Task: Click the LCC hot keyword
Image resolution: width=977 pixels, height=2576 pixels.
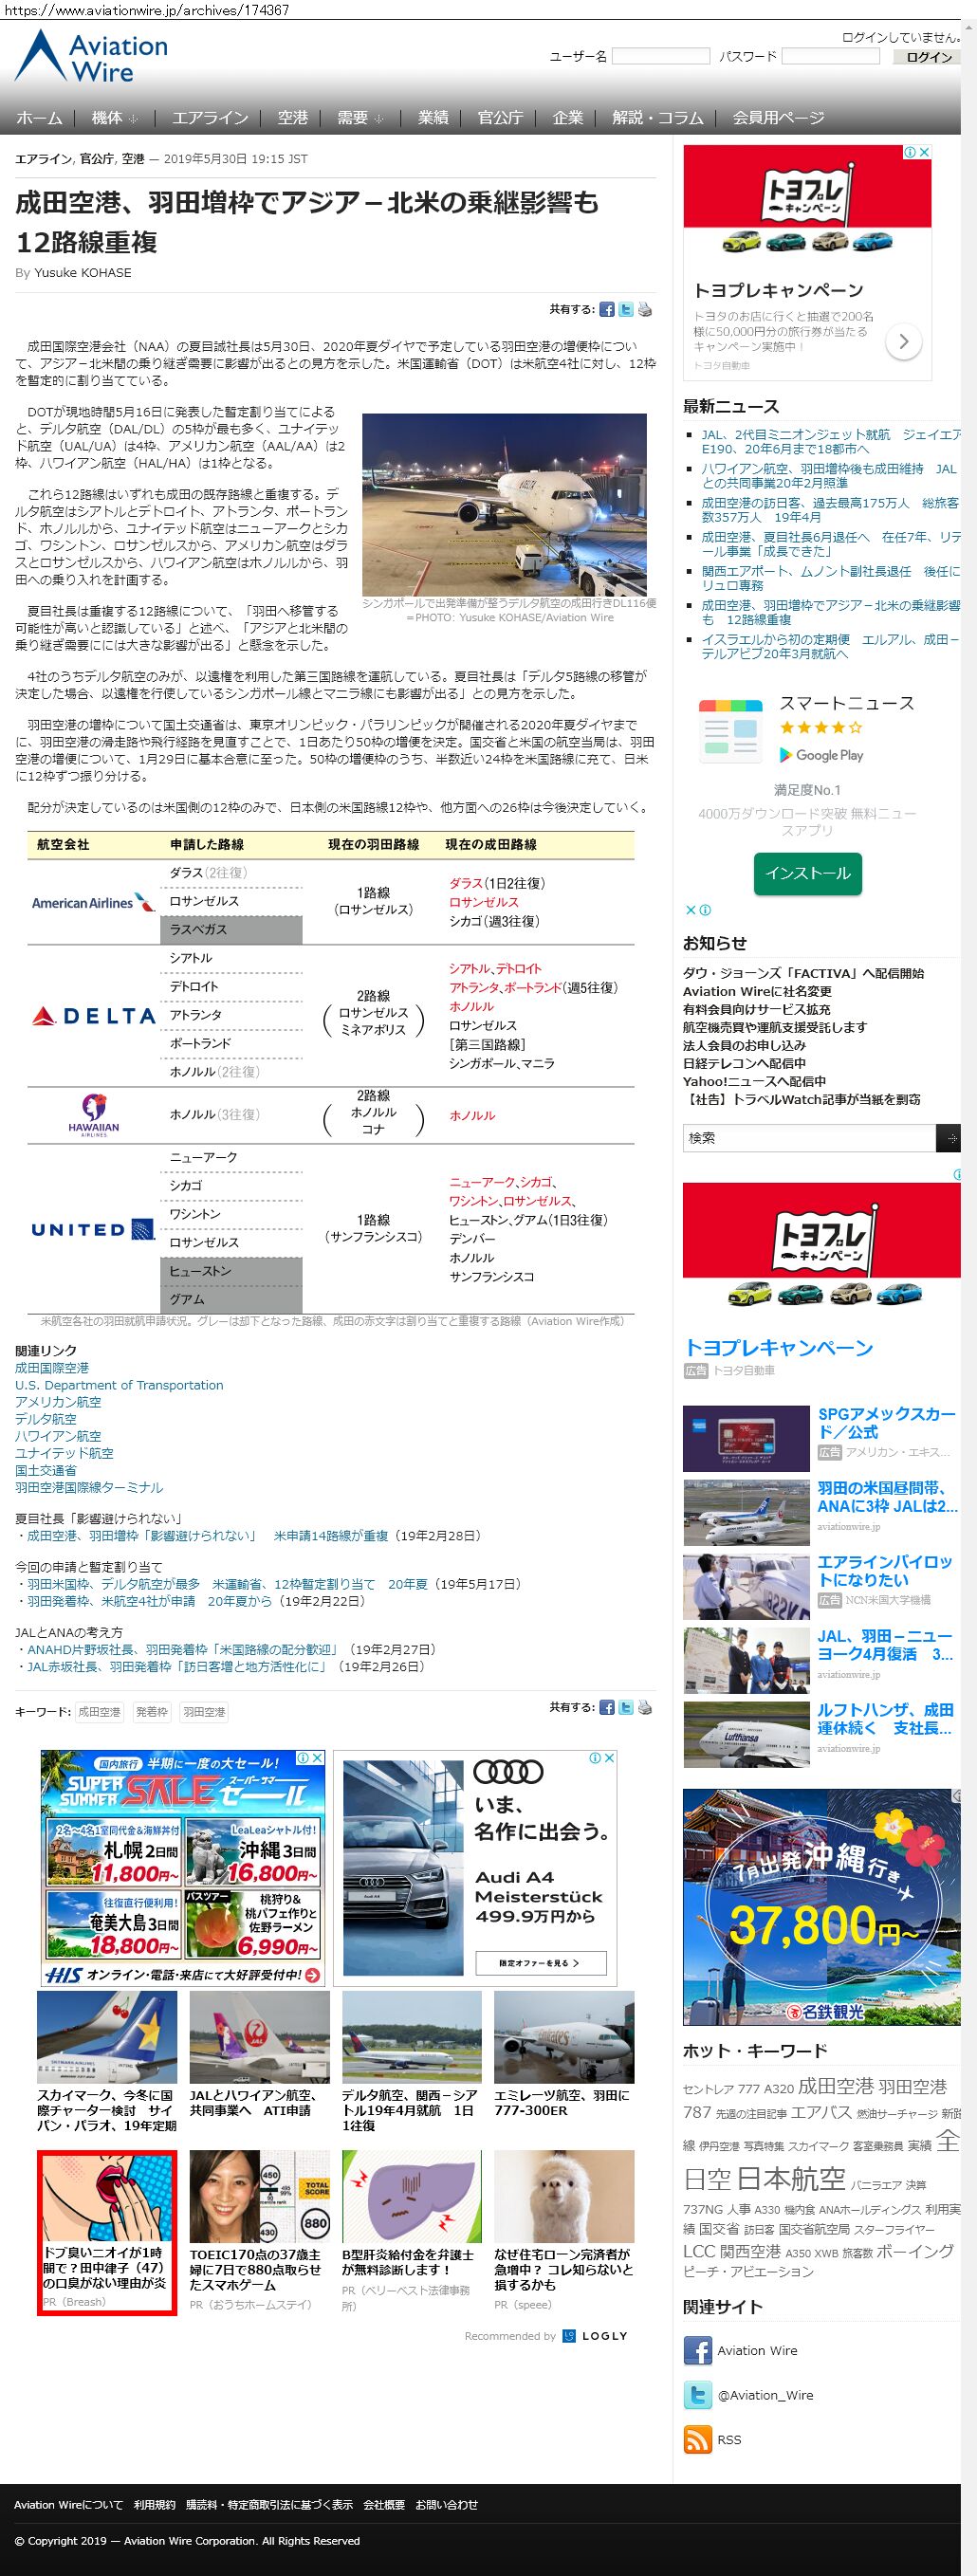Action: [x=698, y=2252]
